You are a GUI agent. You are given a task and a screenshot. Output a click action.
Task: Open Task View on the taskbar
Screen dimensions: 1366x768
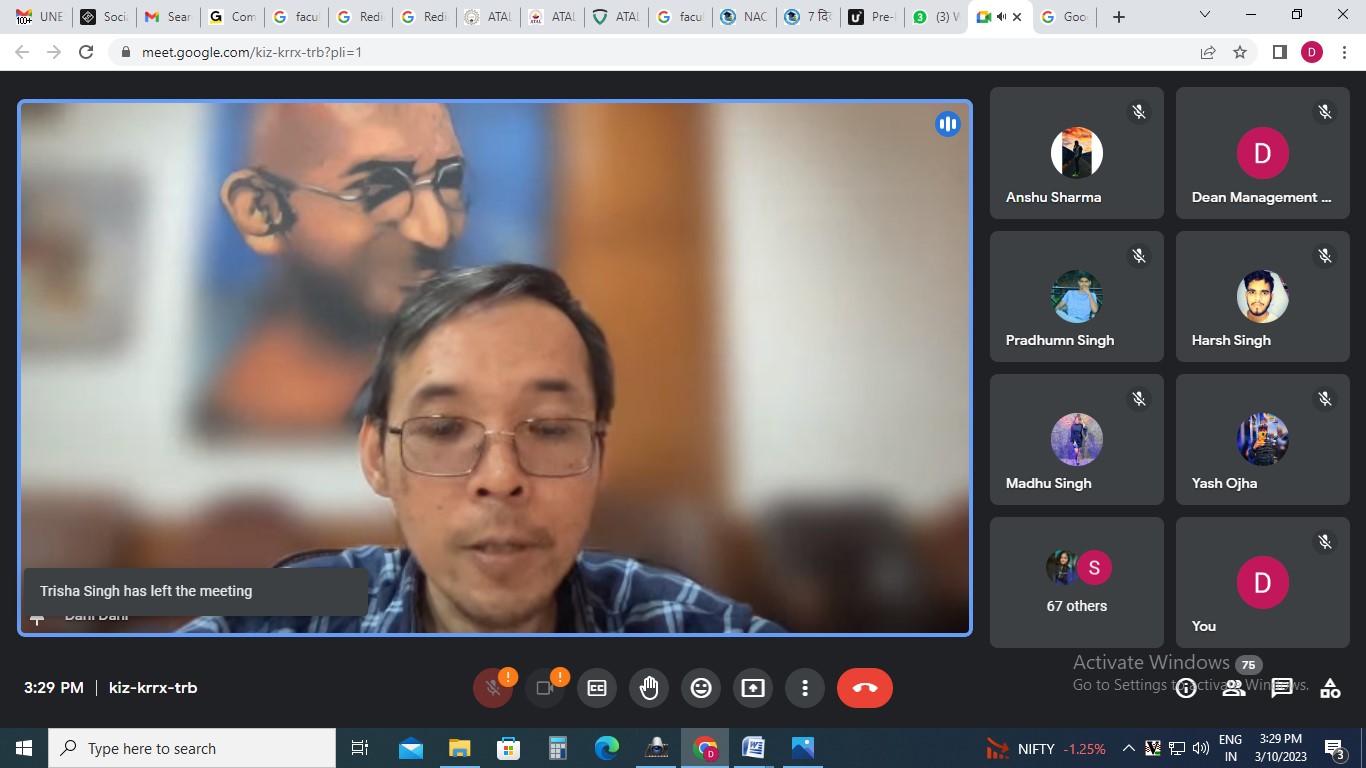tap(360, 748)
